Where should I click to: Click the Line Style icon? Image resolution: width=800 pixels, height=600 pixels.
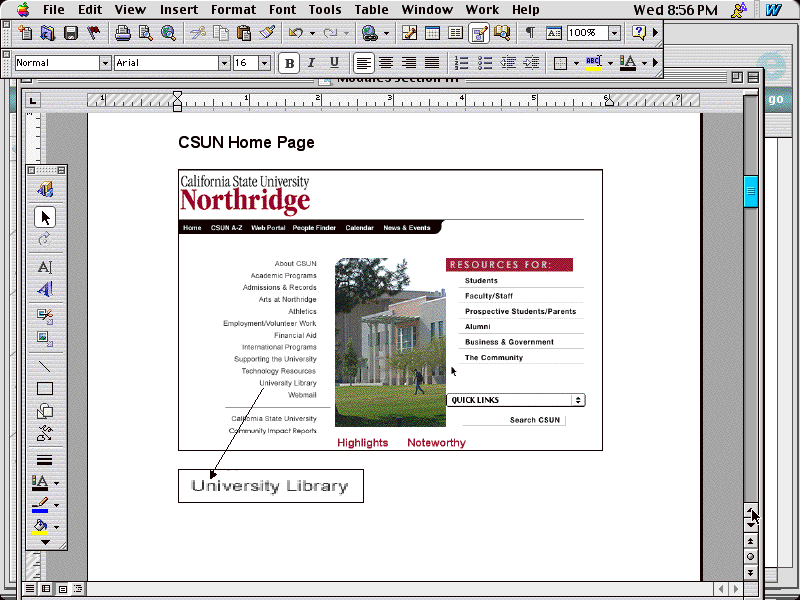45,460
